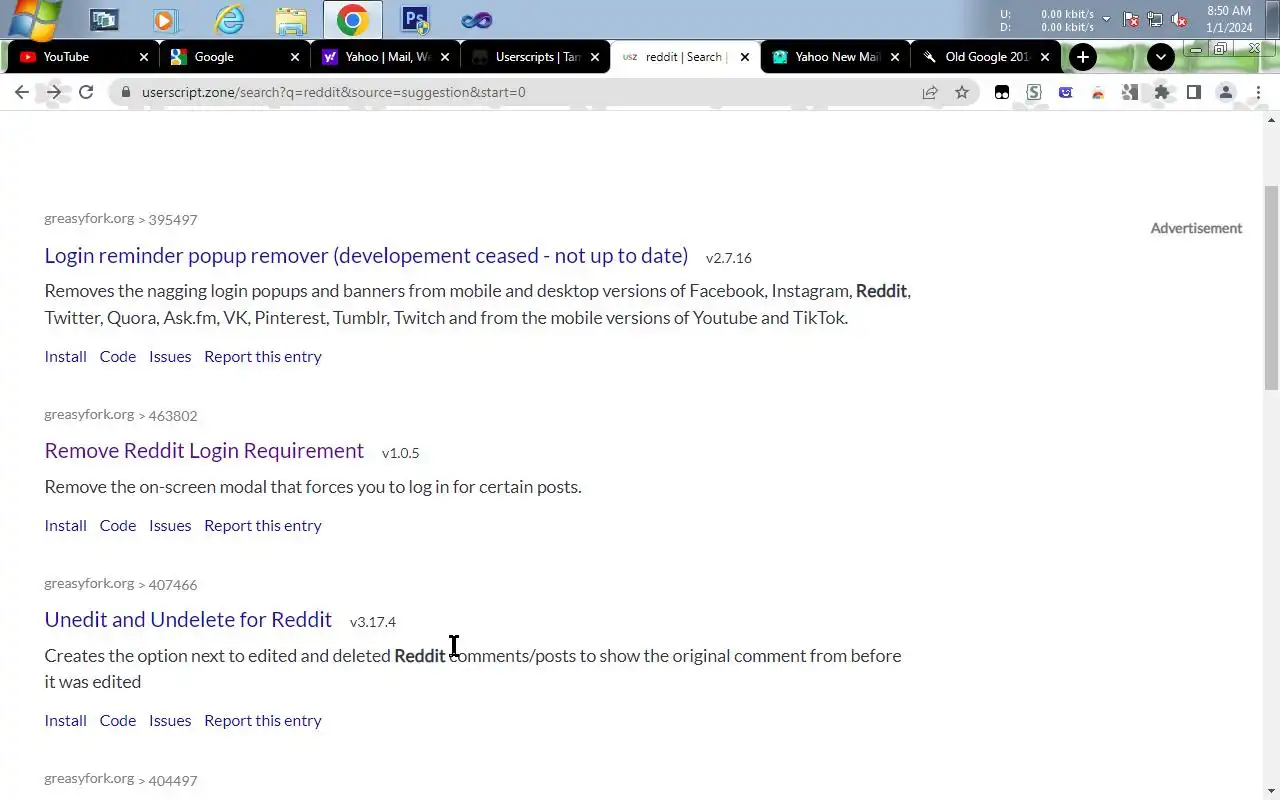Open the Extensions puzzle piece menu

click(1162, 92)
